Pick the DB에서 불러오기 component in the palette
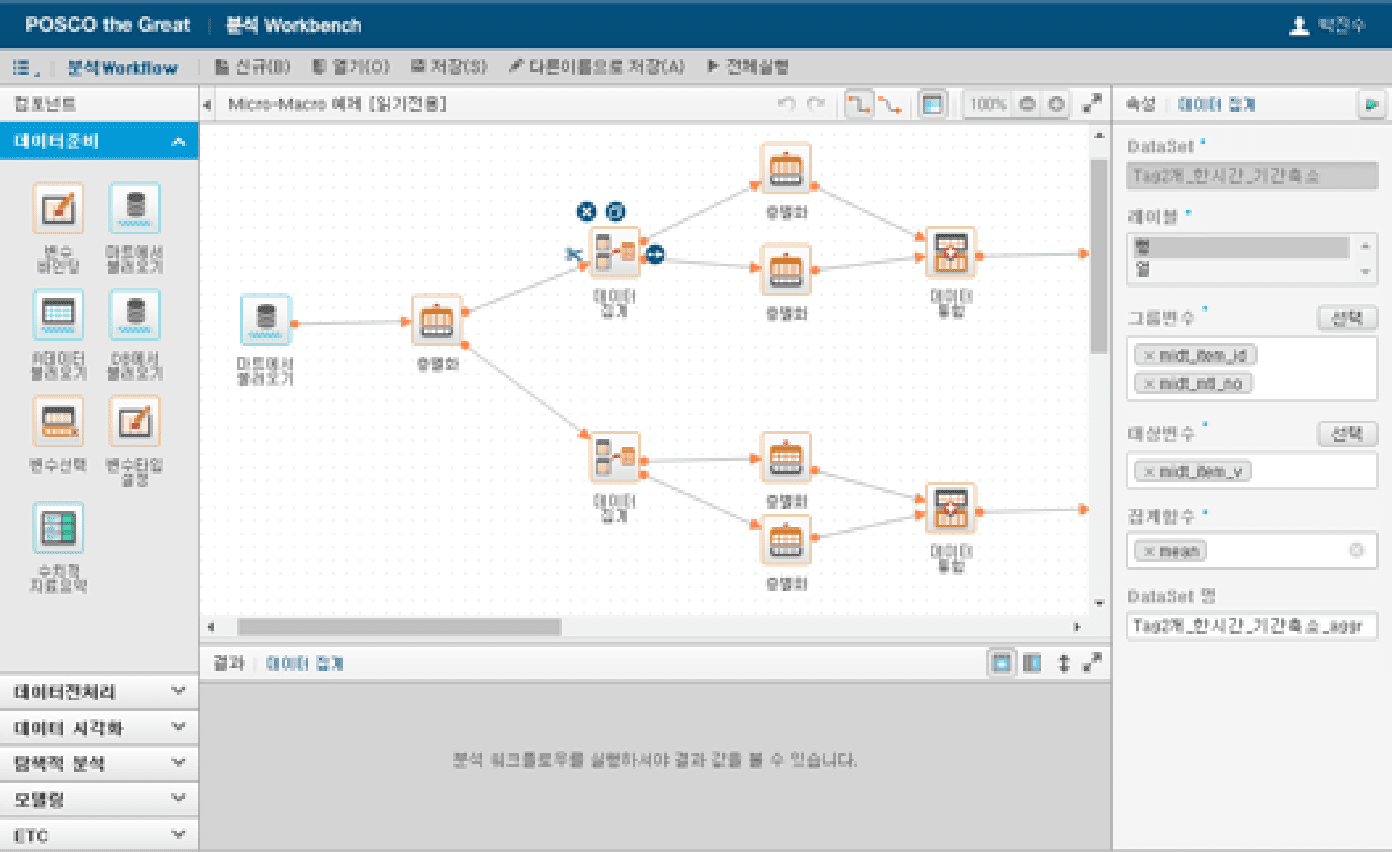The width and height of the screenshot is (1392, 852). [134, 336]
